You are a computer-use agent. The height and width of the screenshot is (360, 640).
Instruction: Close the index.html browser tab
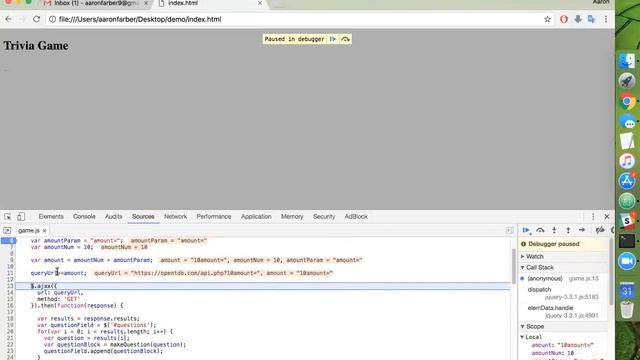click(x=260, y=3)
